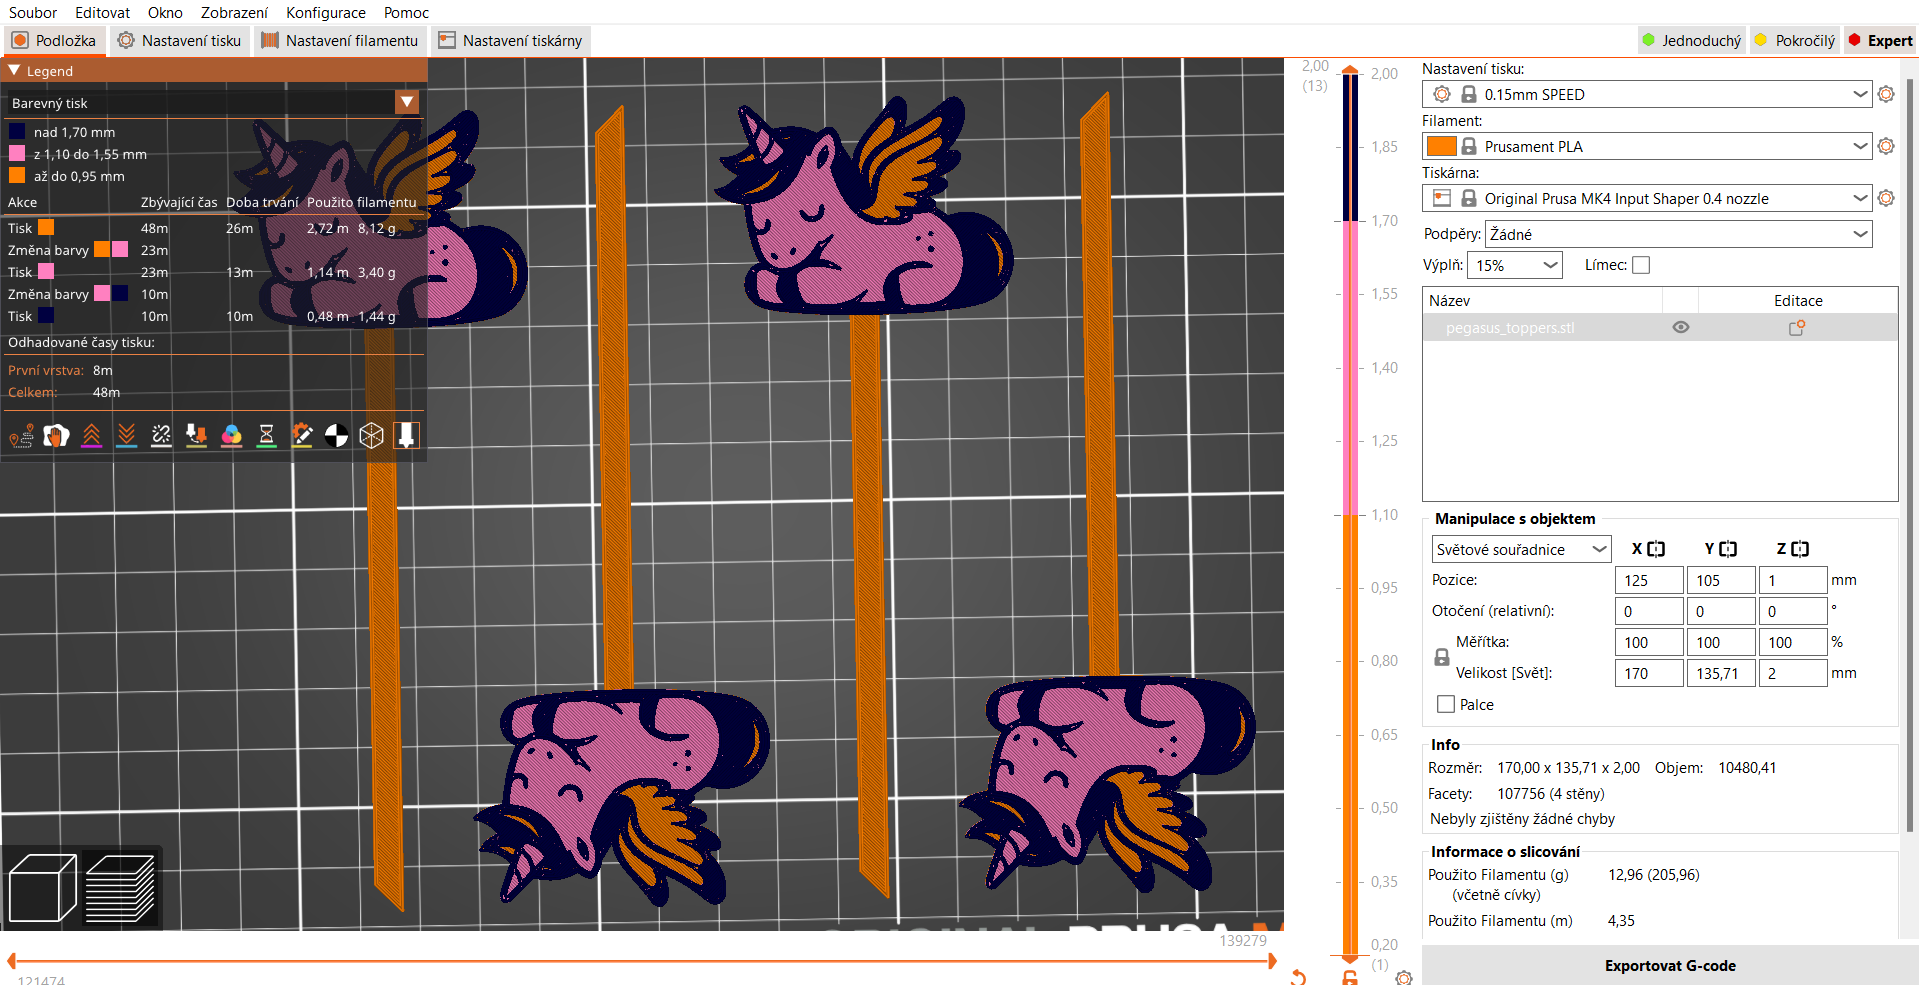Open settings gear beside Prusament PLA
This screenshot has width=1919, height=985.
click(x=1886, y=146)
